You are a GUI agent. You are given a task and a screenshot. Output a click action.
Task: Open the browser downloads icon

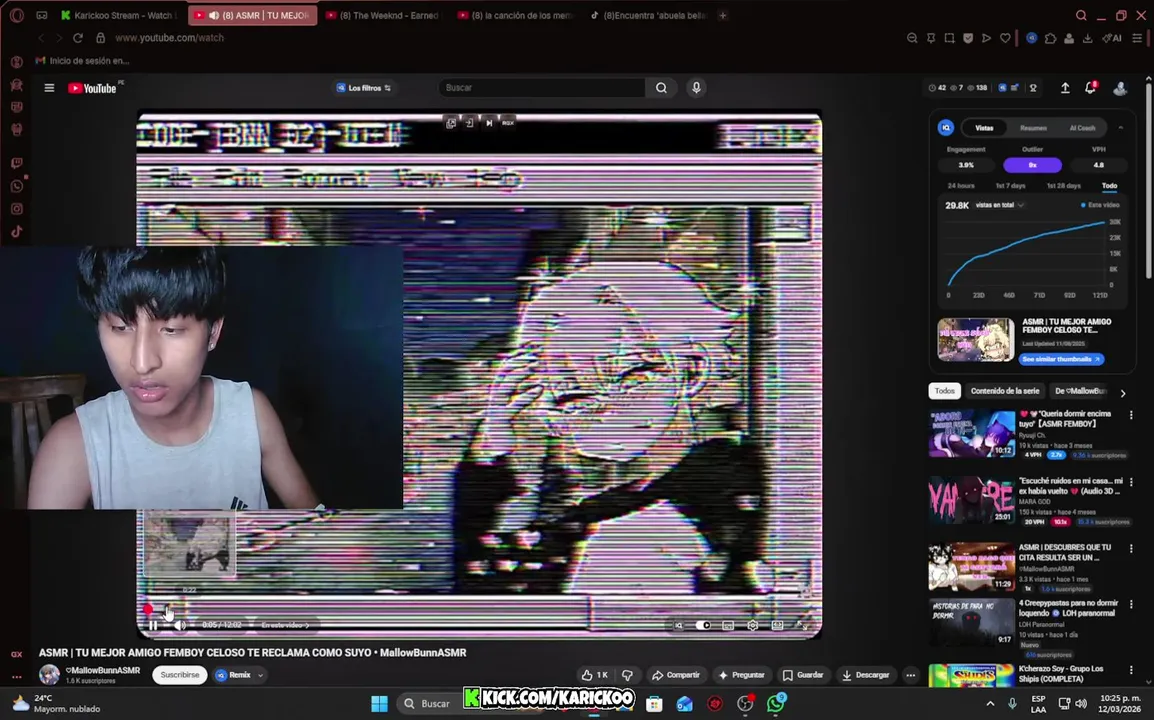1087,38
